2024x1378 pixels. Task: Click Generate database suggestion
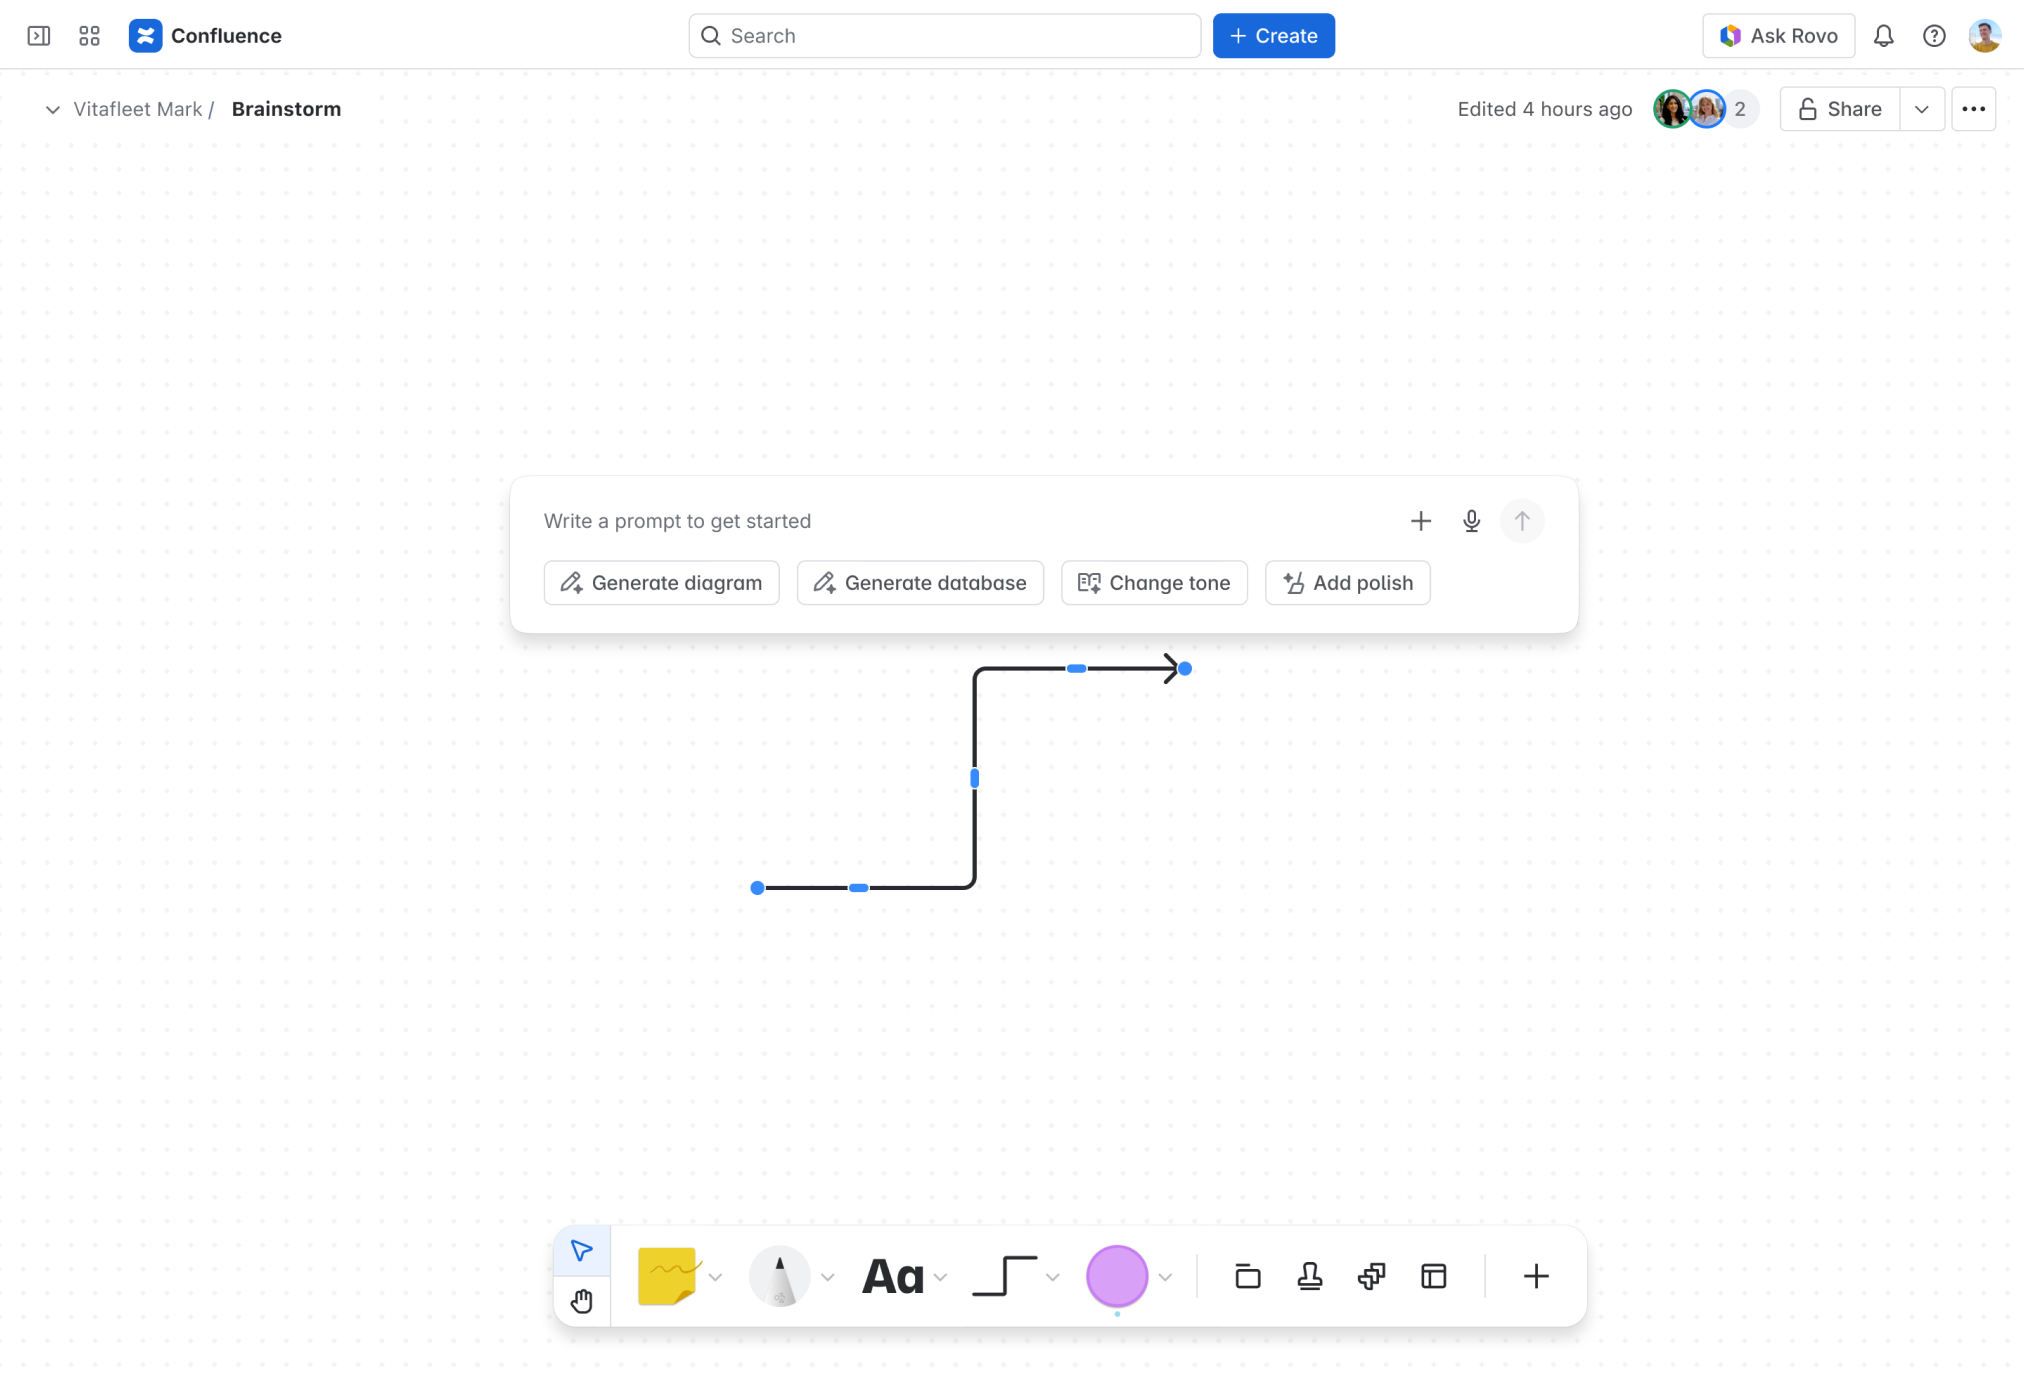[920, 583]
